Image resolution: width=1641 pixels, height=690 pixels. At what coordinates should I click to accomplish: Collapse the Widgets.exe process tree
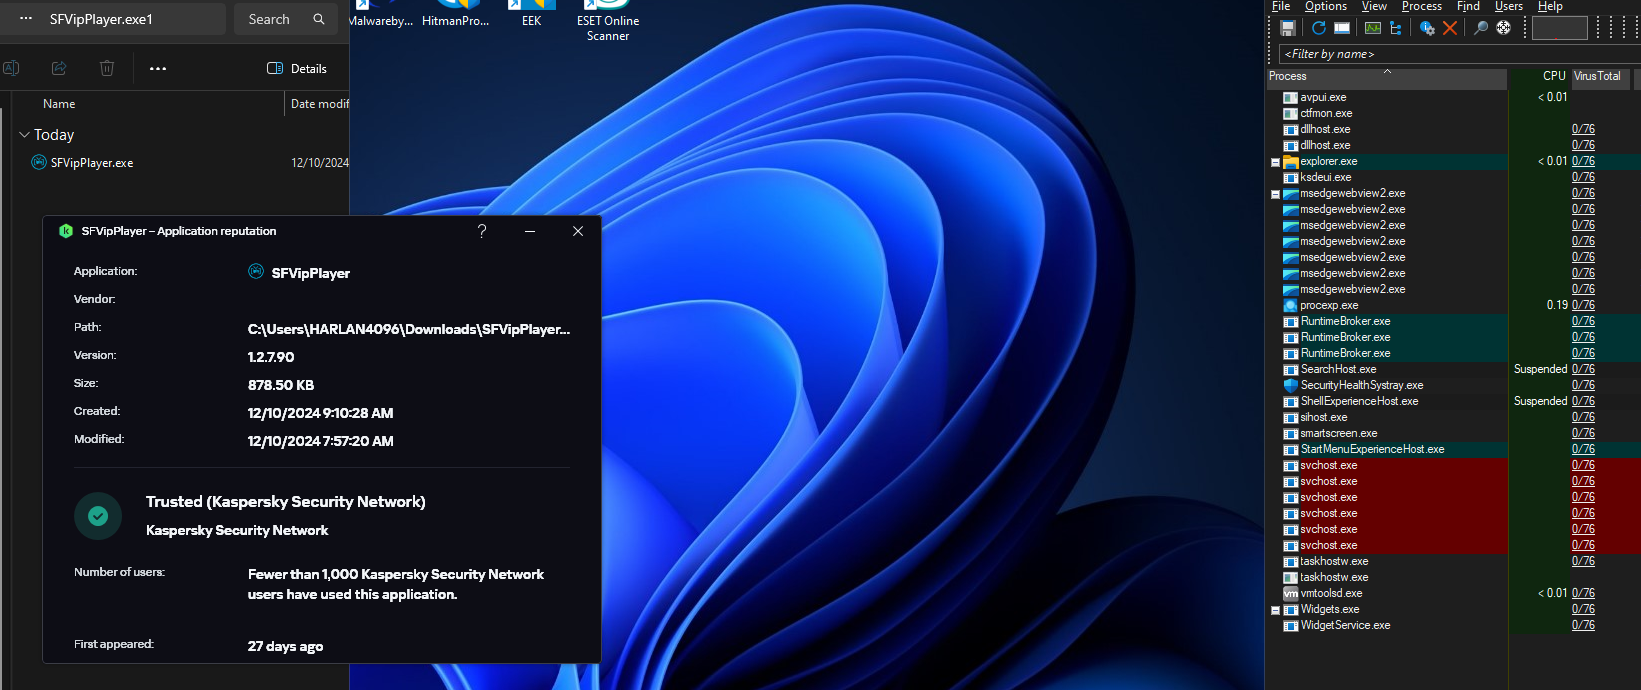[x=1275, y=610]
